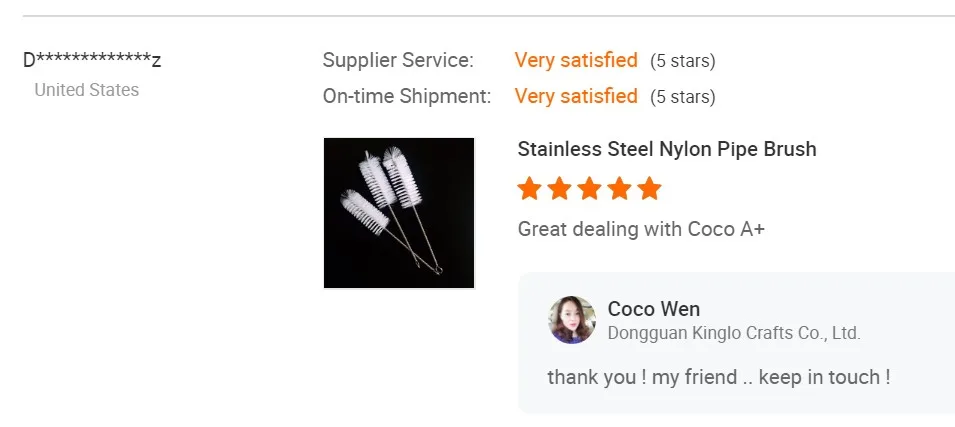
Task: Click the reviewer name D*************z
Action: point(92,60)
